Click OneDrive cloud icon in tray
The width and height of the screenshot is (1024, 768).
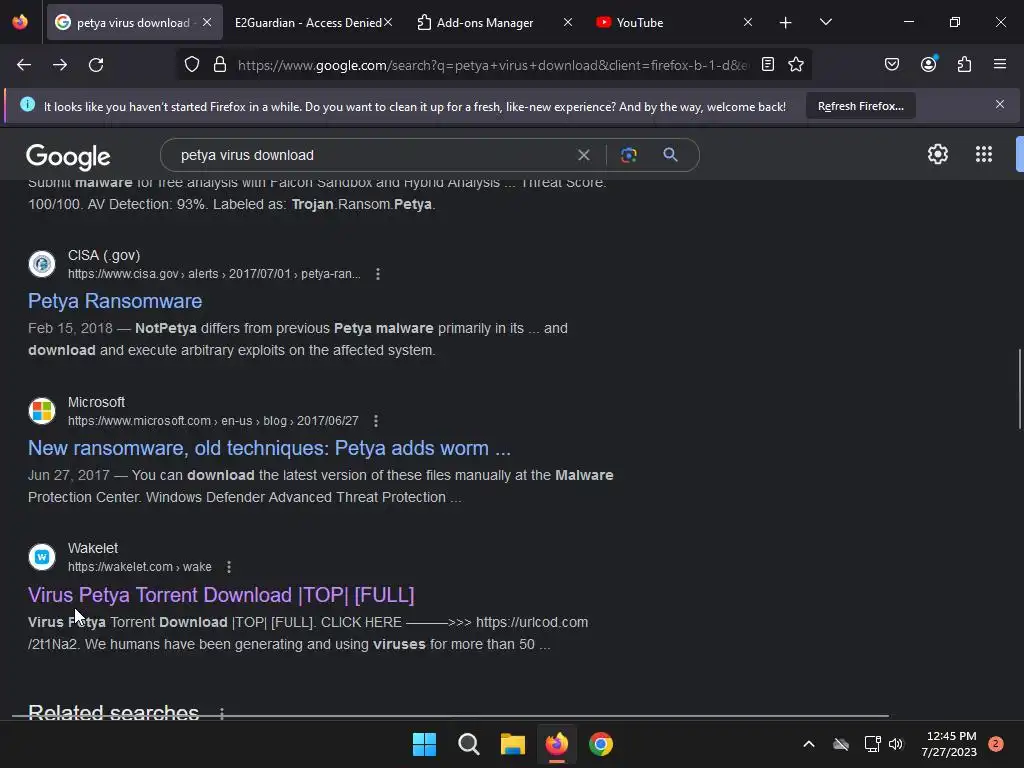841,744
